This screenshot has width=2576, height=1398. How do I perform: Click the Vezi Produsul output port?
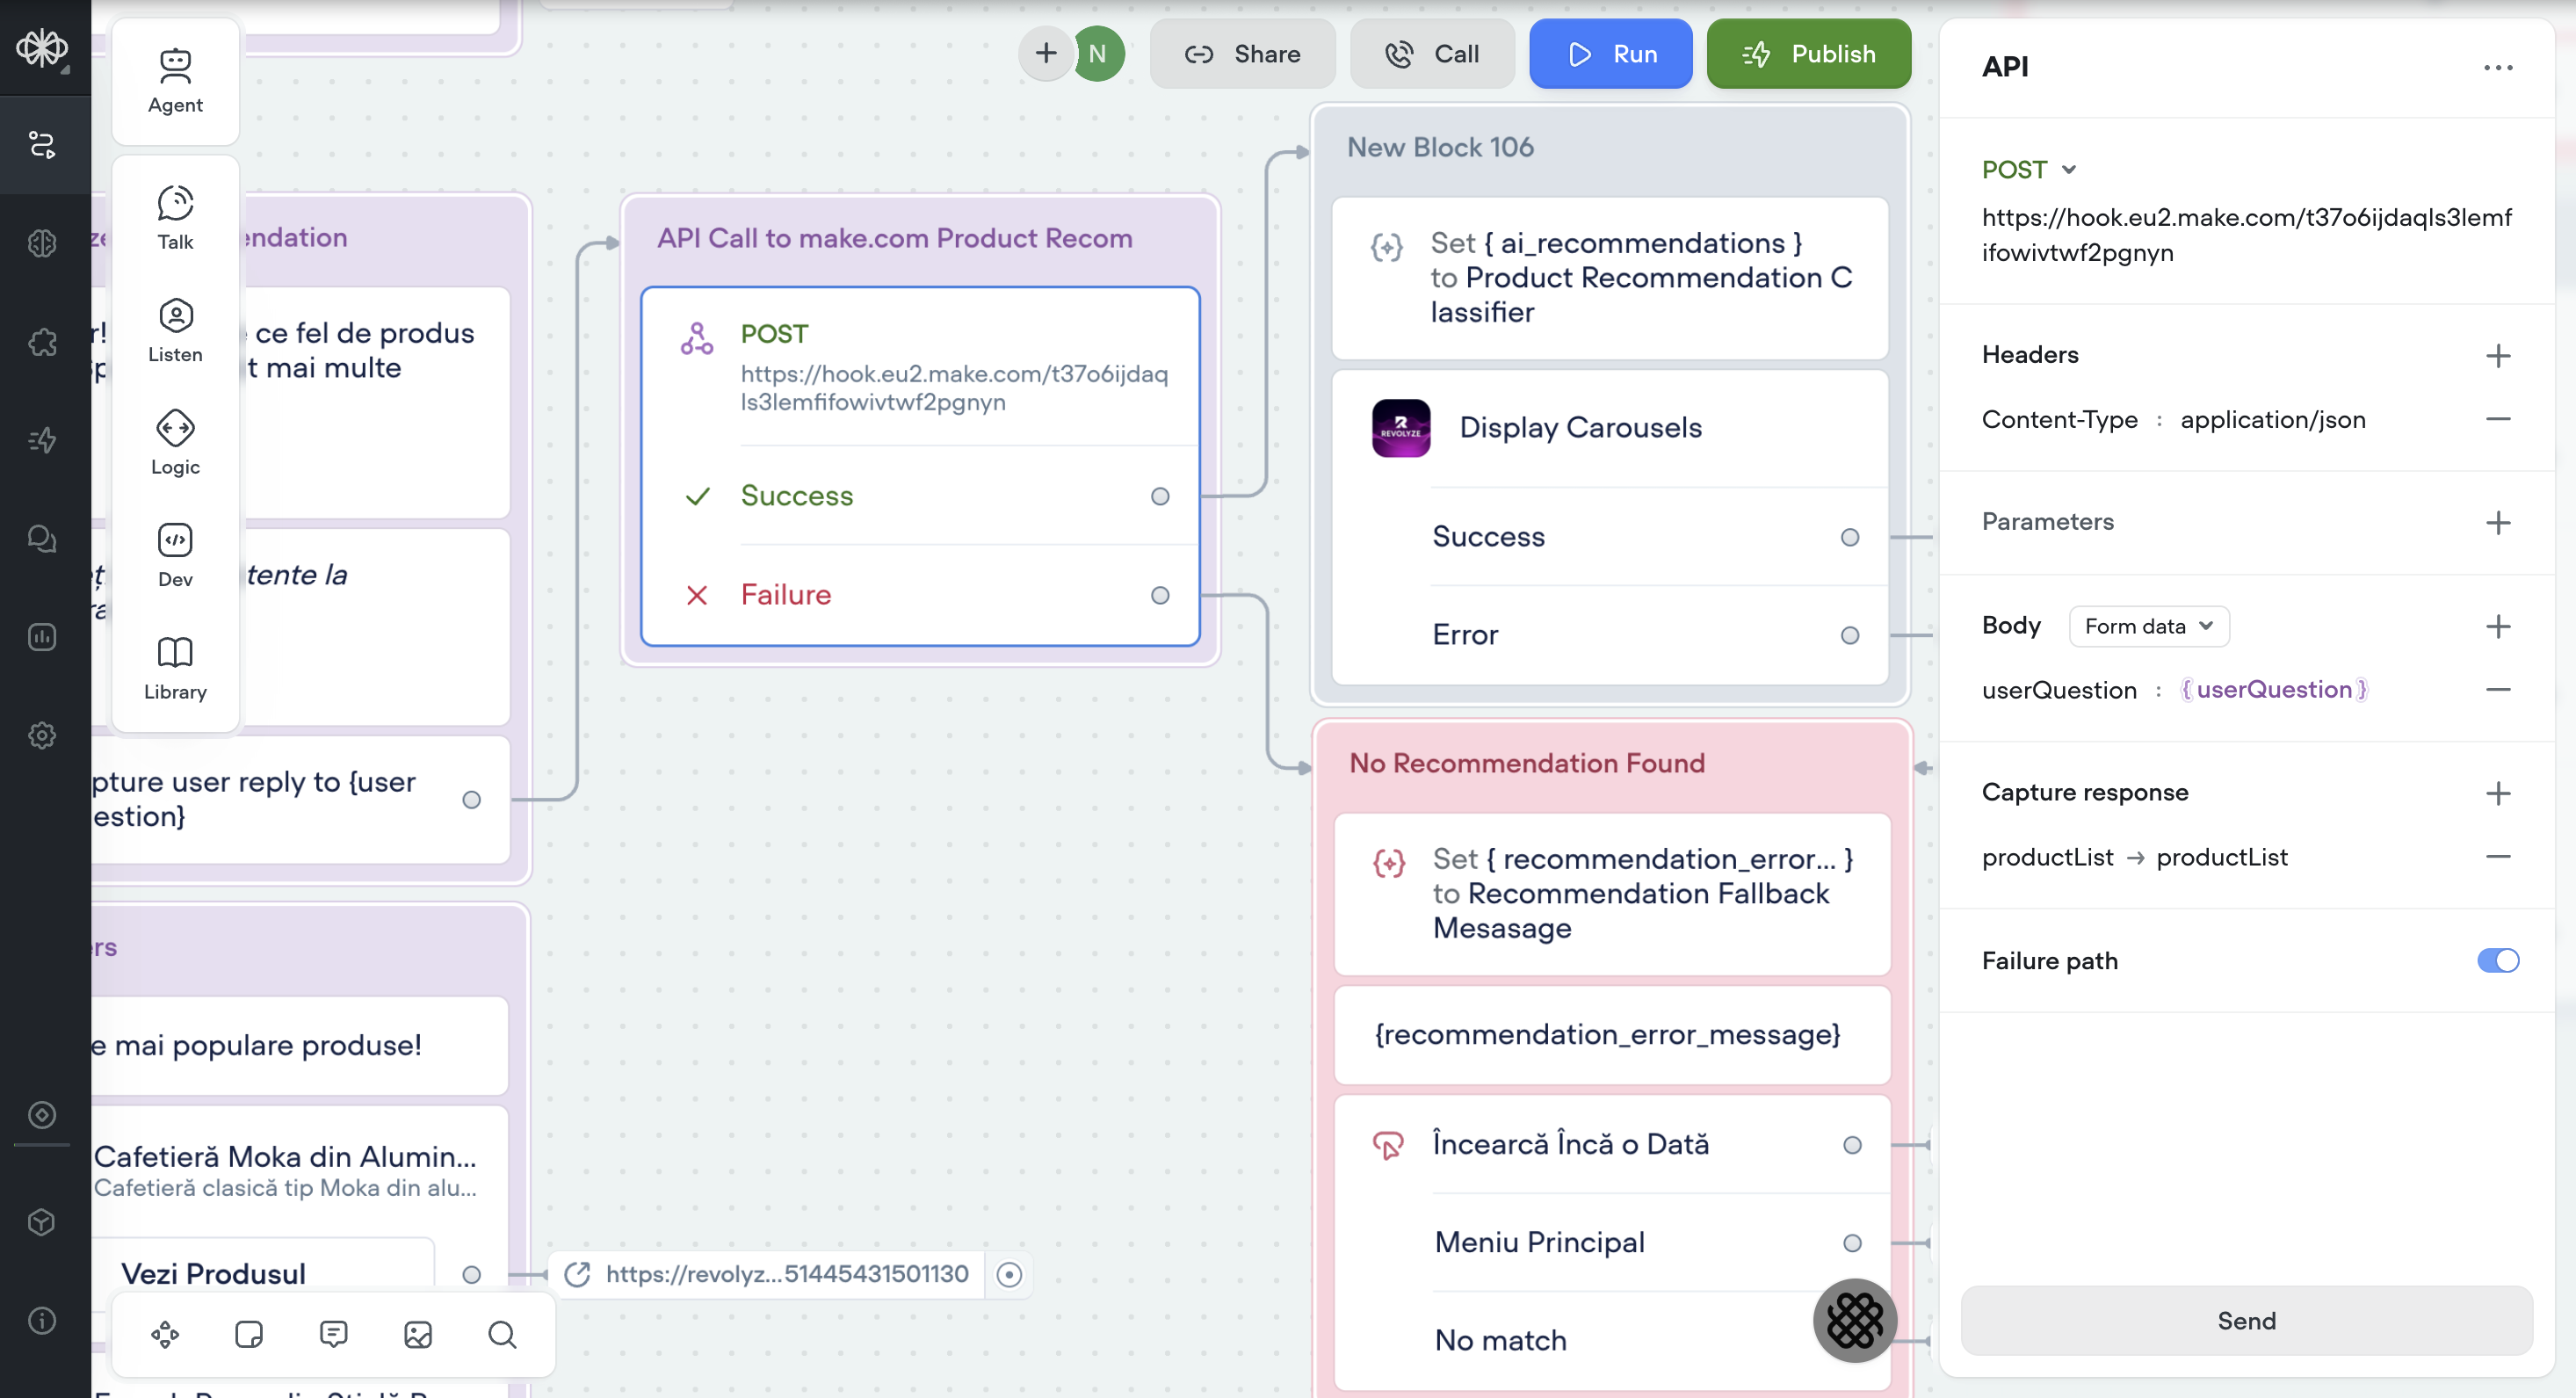click(471, 1274)
